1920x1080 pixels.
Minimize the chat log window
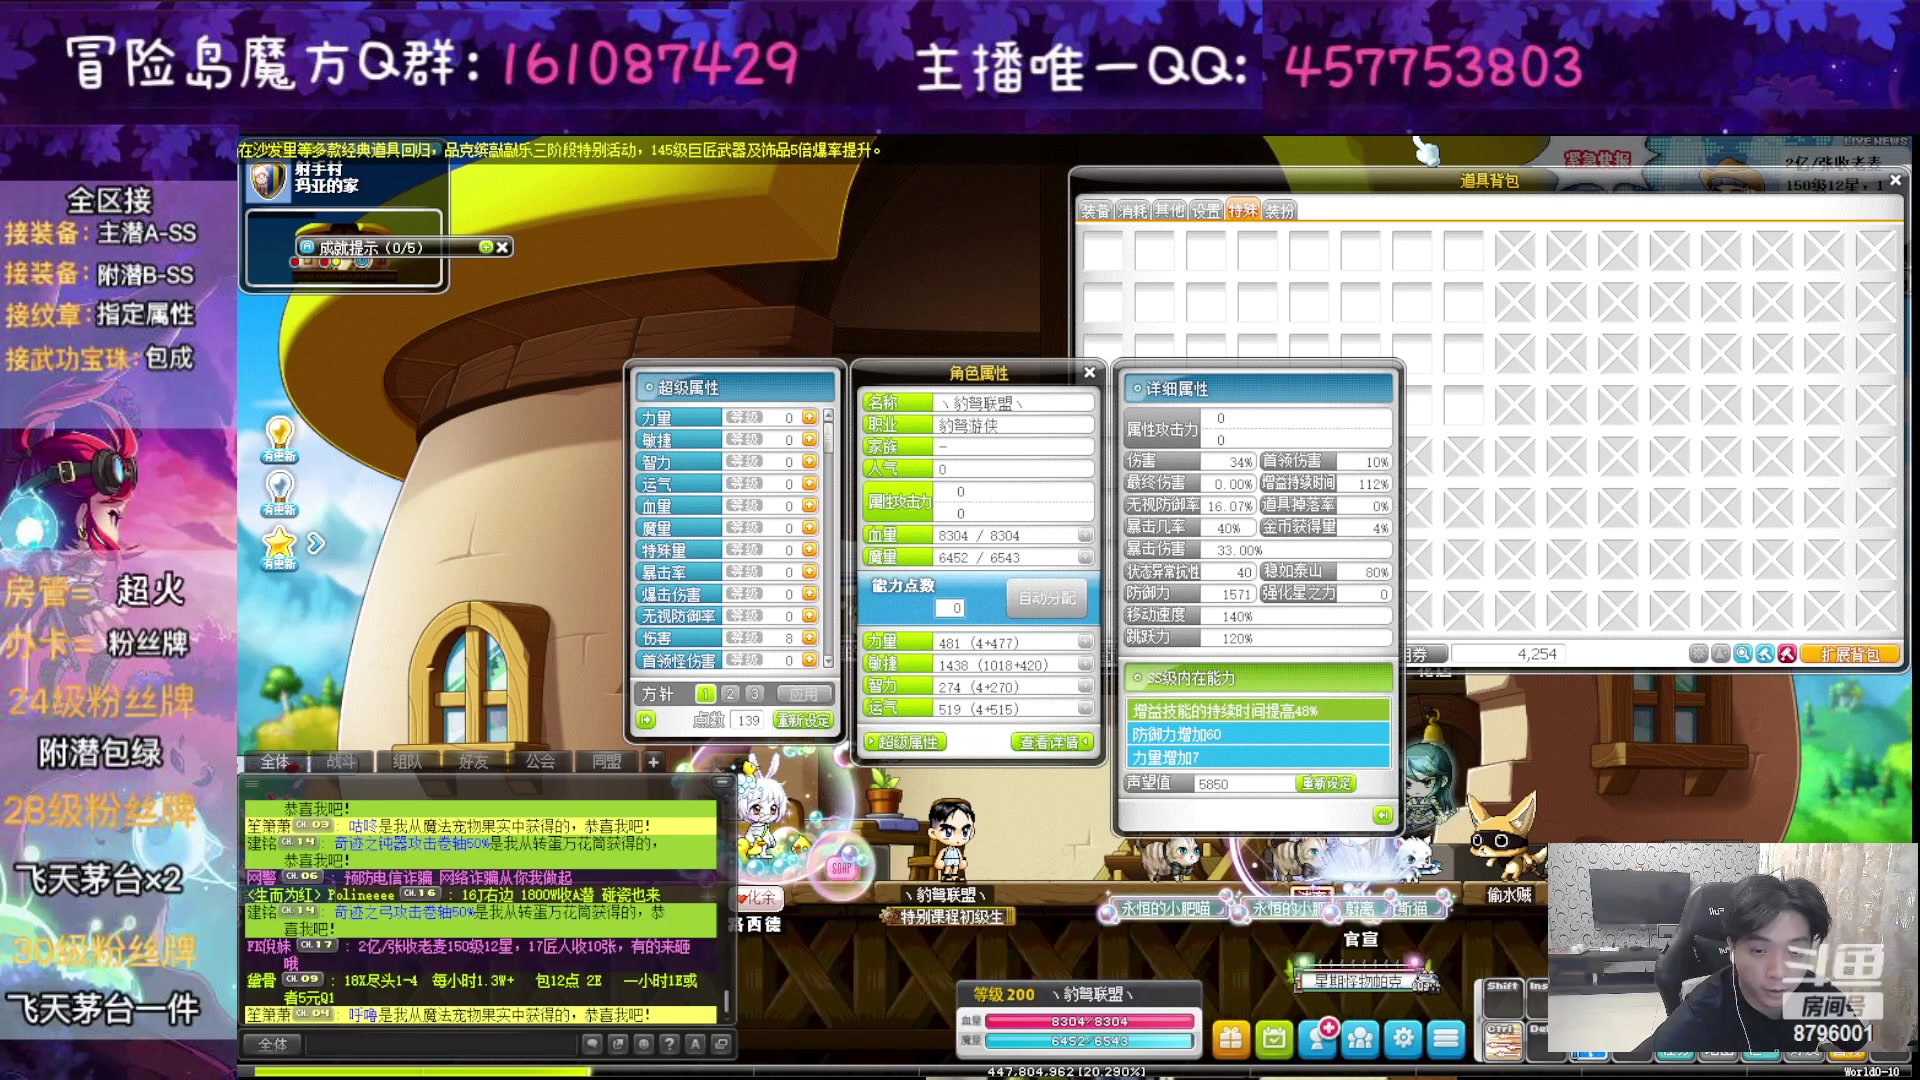(x=721, y=781)
